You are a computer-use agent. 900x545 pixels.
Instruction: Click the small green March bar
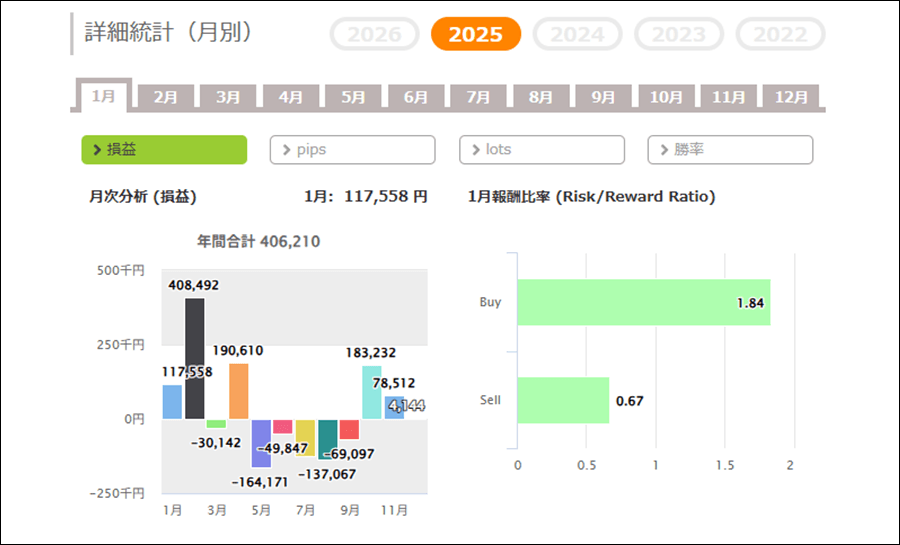pos(216,424)
